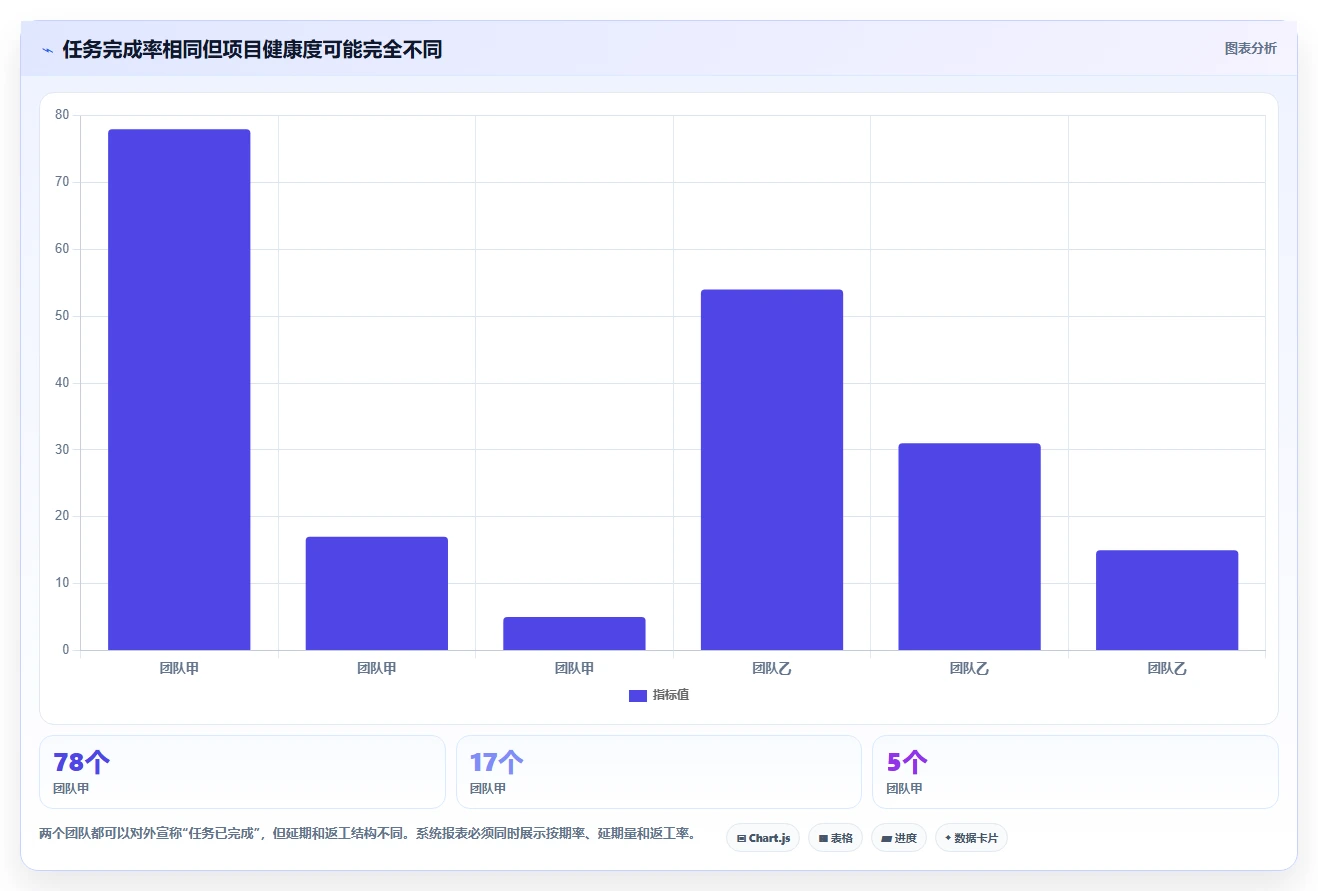Click the y-axis tick label 70
Viewport: 1318px width, 891px height.
pos(62,182)
